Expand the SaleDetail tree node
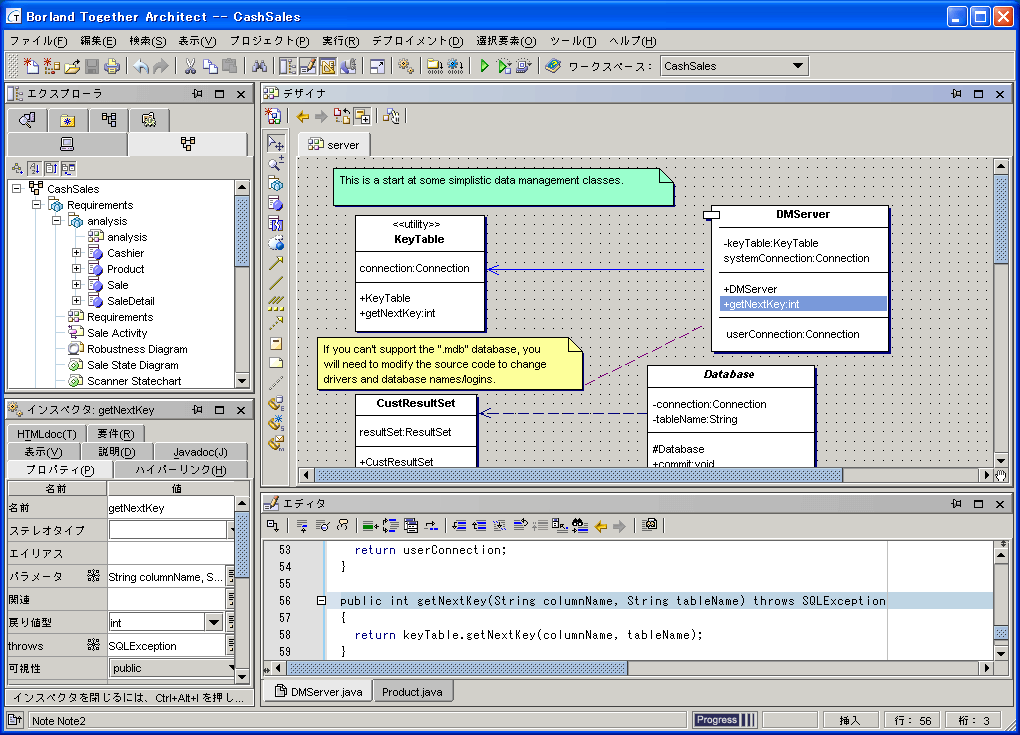The width and height of the screenshot is (1020, 735). point(77,301)
